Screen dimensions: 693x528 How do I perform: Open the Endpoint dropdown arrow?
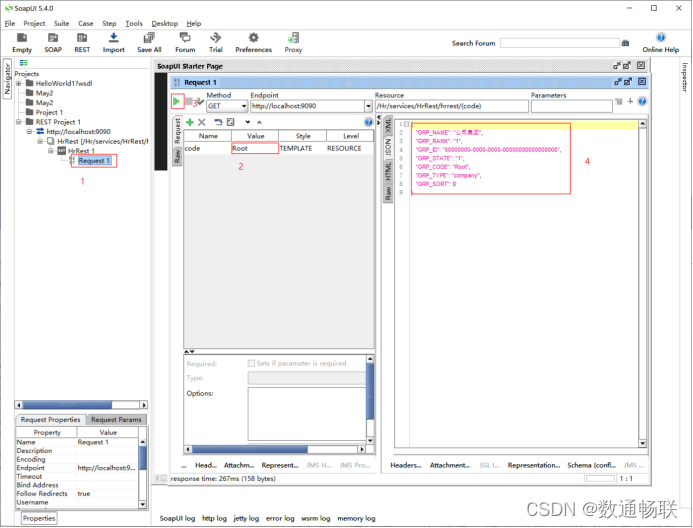[368, 106]
